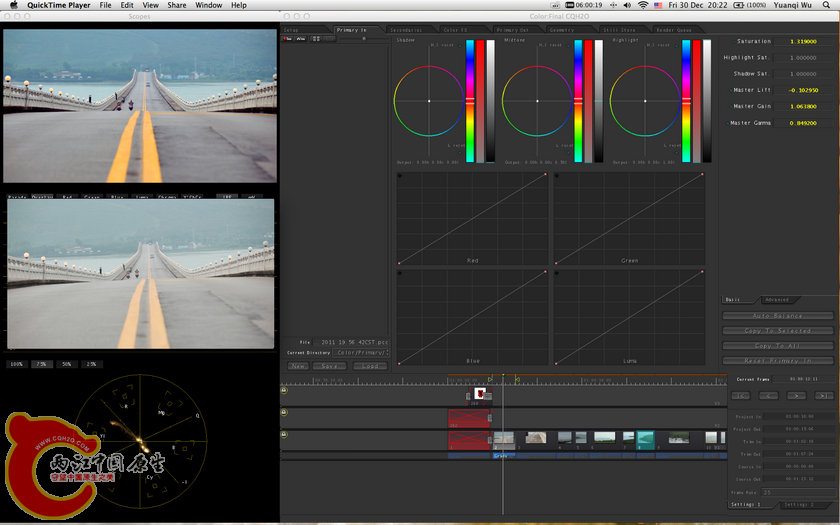Reset the Luma curve via its corner dot

coord(557,273)
